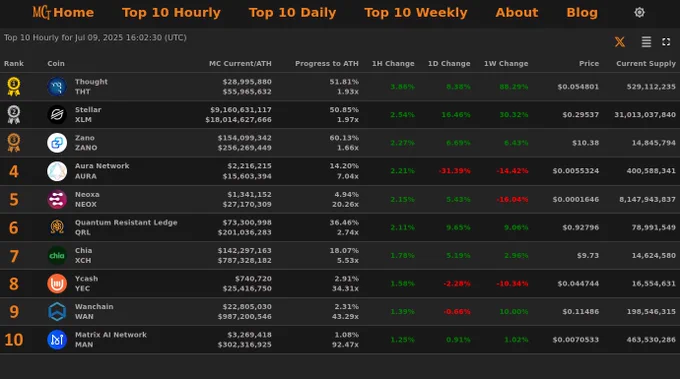Click the Quantum Resistant Ledger logo
Screen dimensions: 680x379
[57, 227]
